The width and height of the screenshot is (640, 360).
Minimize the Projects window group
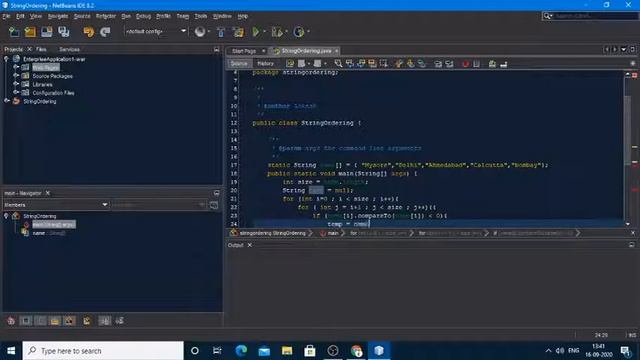click(x=216, y=49)
